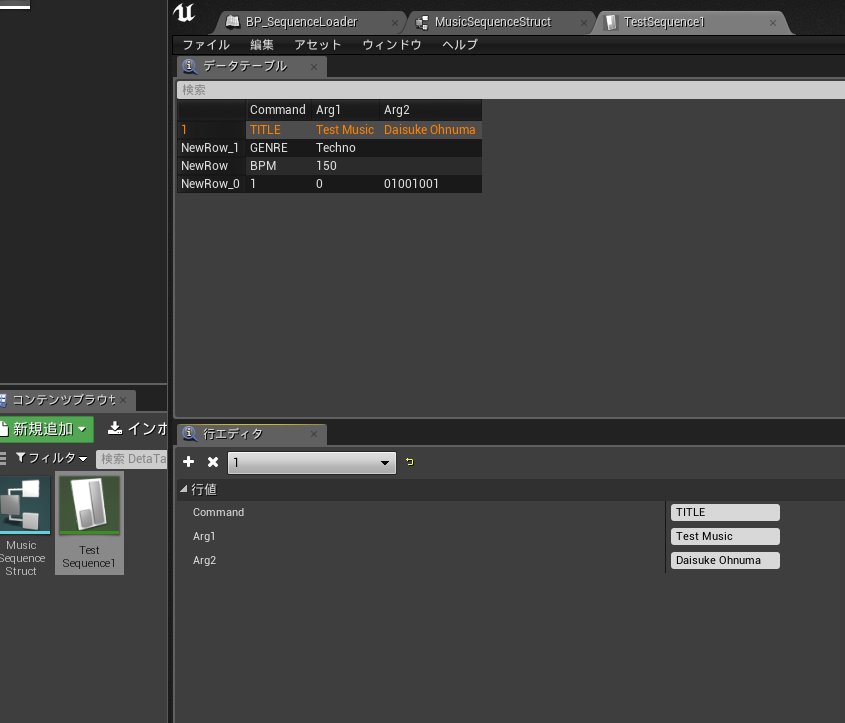Close the TestSequence1 tab
This screenshot has height=723, width=845.
tap(773, 23)
